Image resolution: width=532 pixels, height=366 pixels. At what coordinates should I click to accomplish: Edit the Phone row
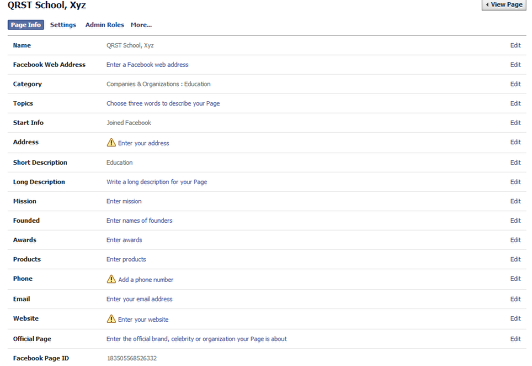(515, 278)
